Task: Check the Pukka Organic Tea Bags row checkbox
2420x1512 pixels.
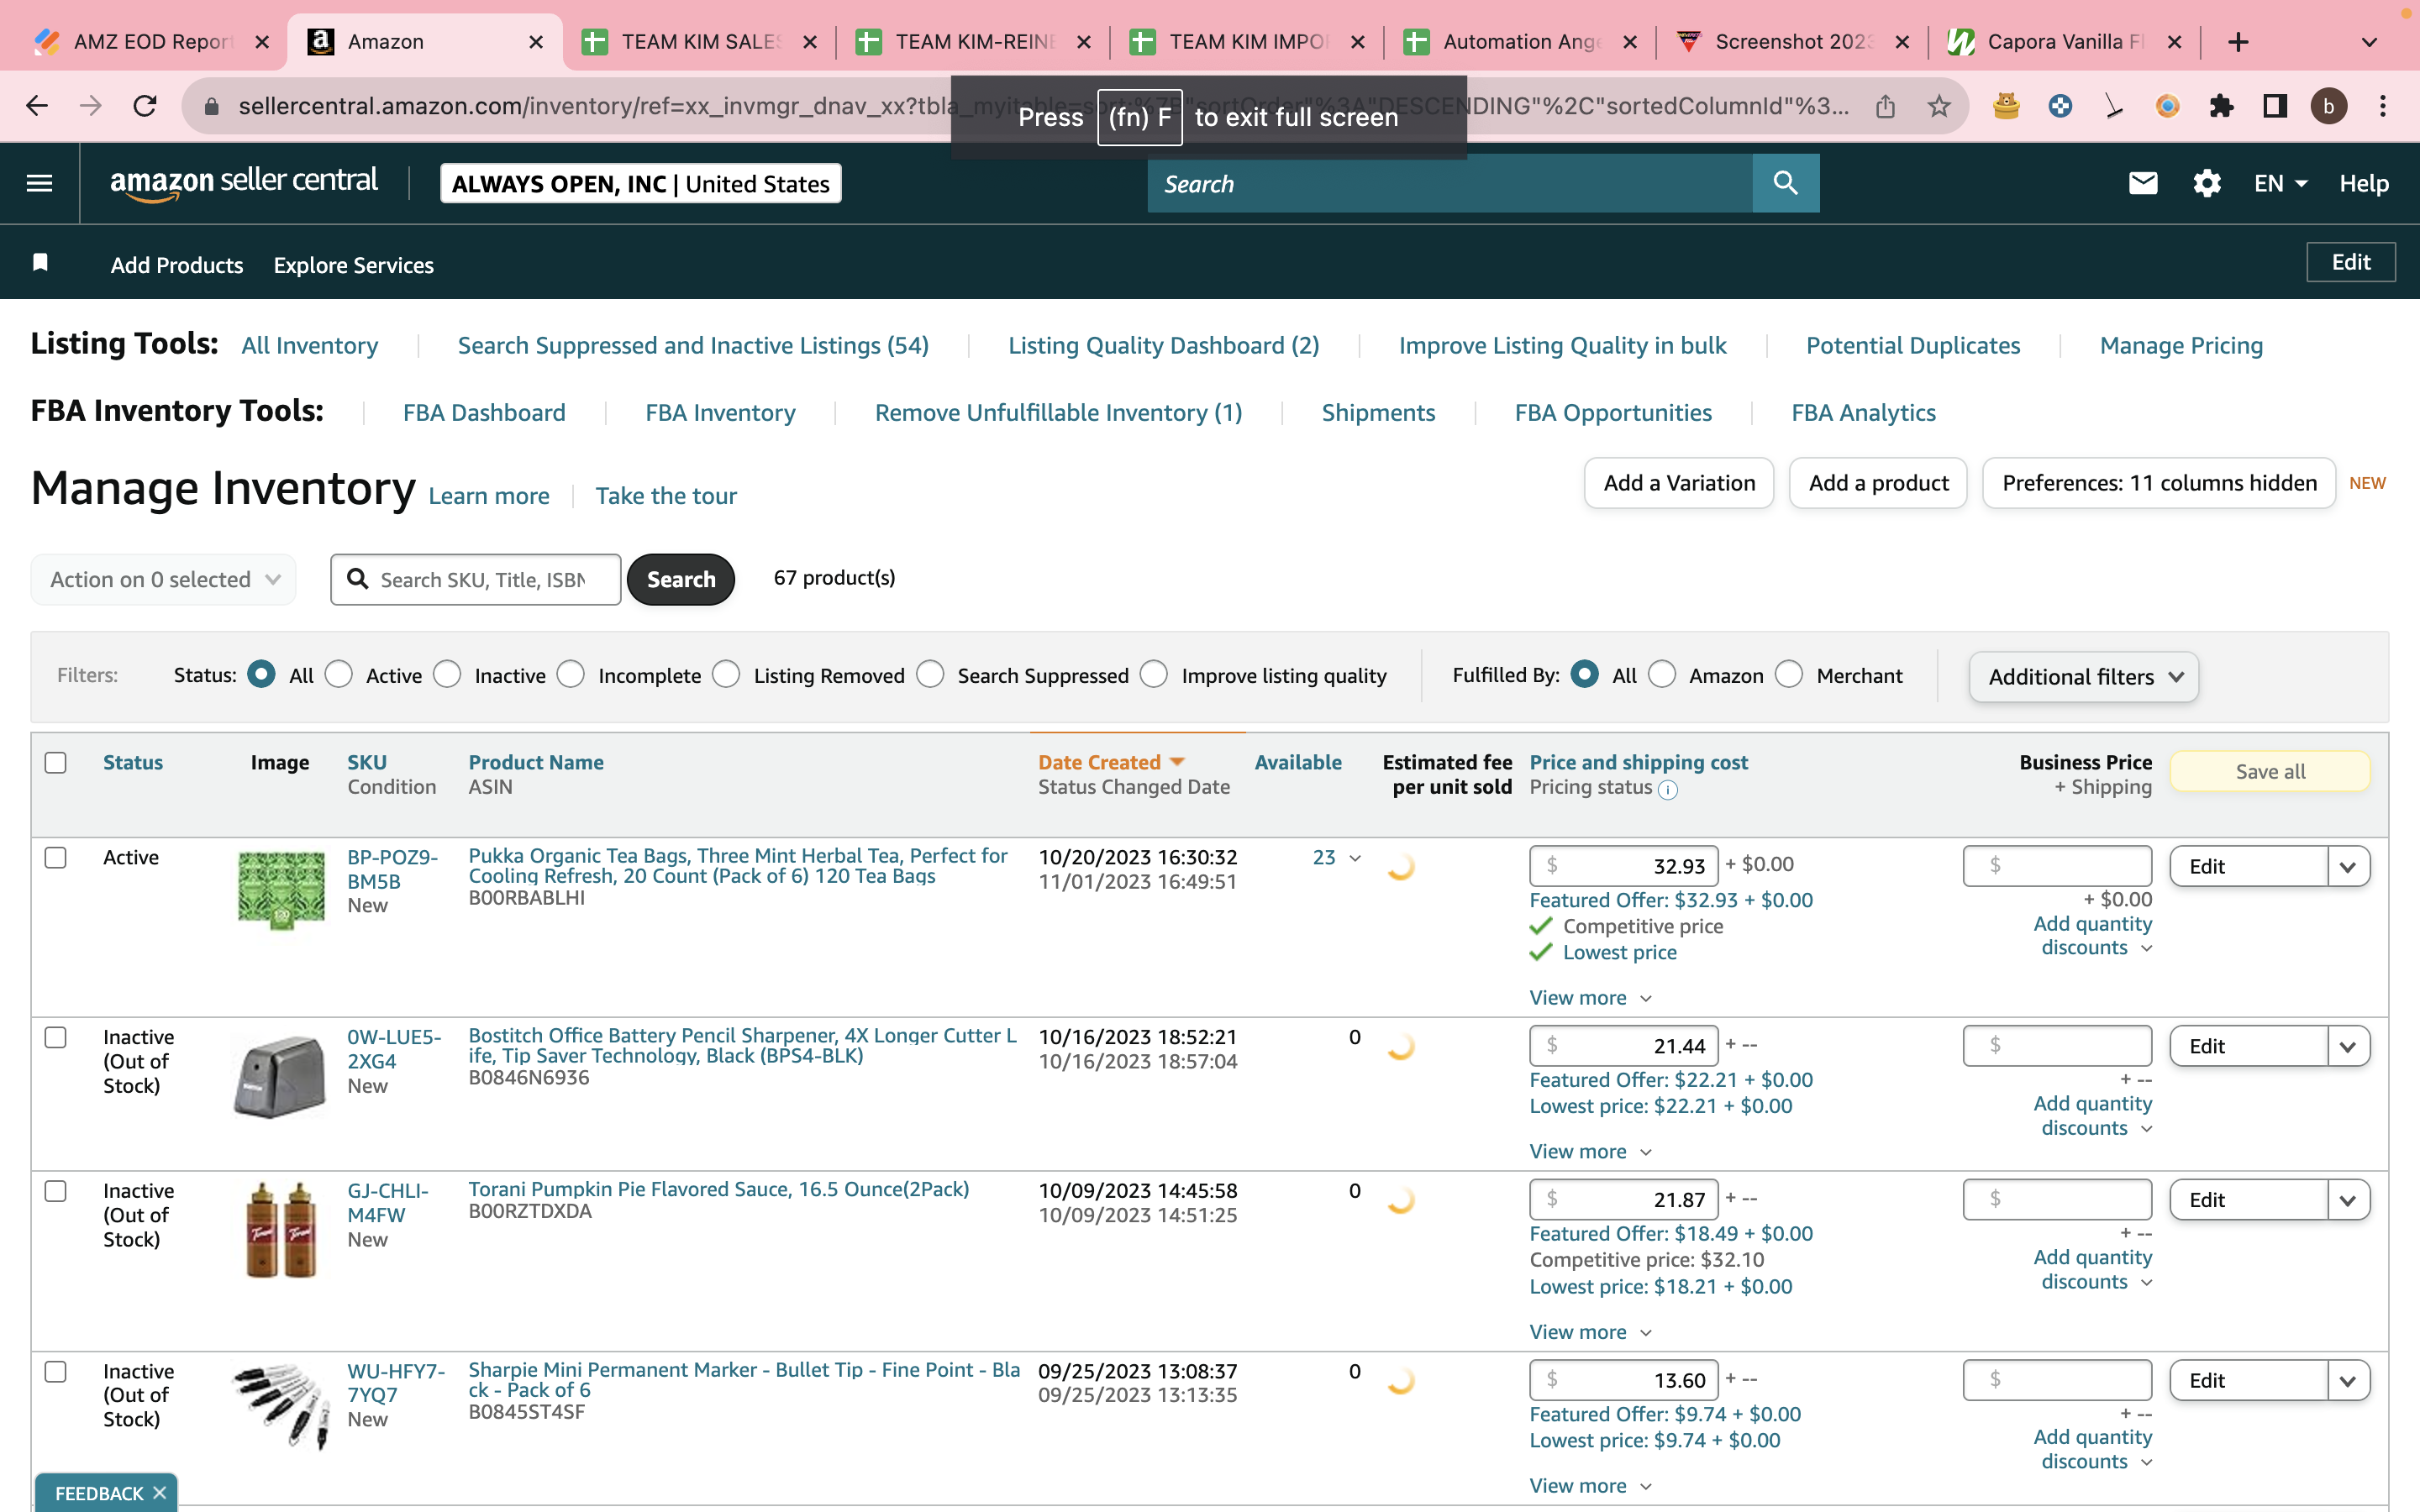Action: point(56,857)
